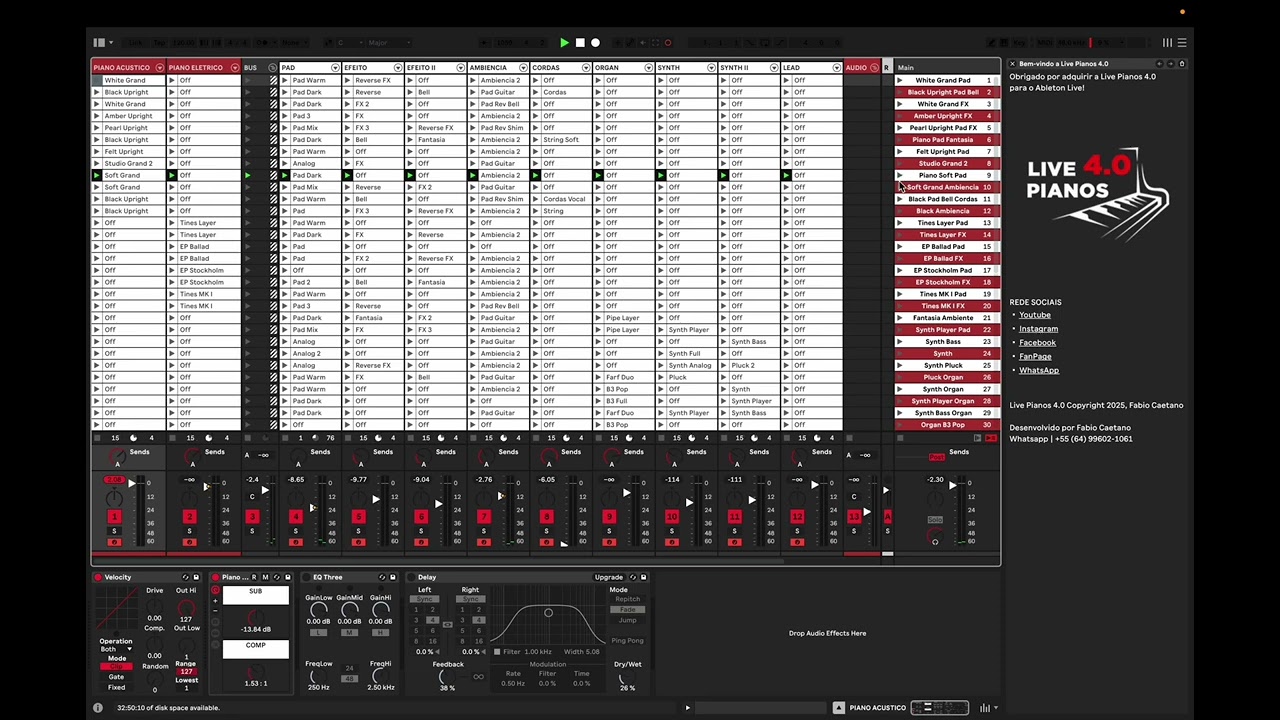Open the Velocity Operation dropdown set to Both
Screen dimensions: 1280x720
118,649
